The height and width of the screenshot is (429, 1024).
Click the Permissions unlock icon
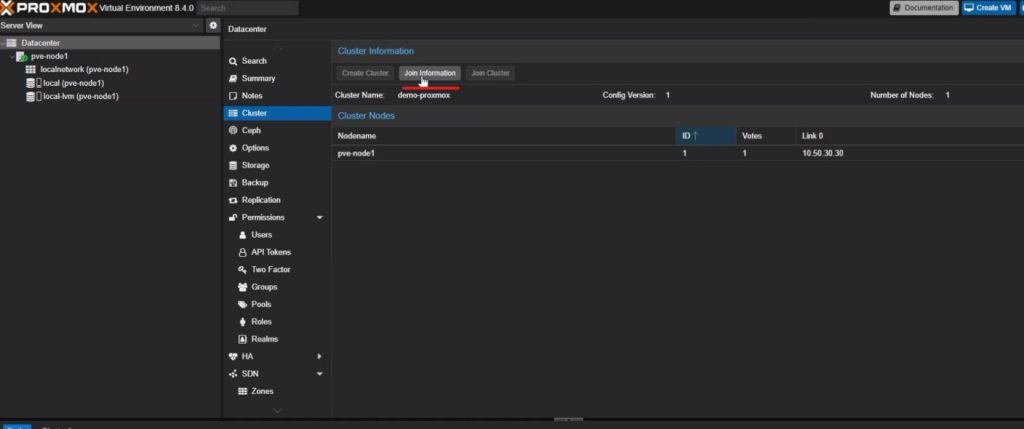point(233,217)
